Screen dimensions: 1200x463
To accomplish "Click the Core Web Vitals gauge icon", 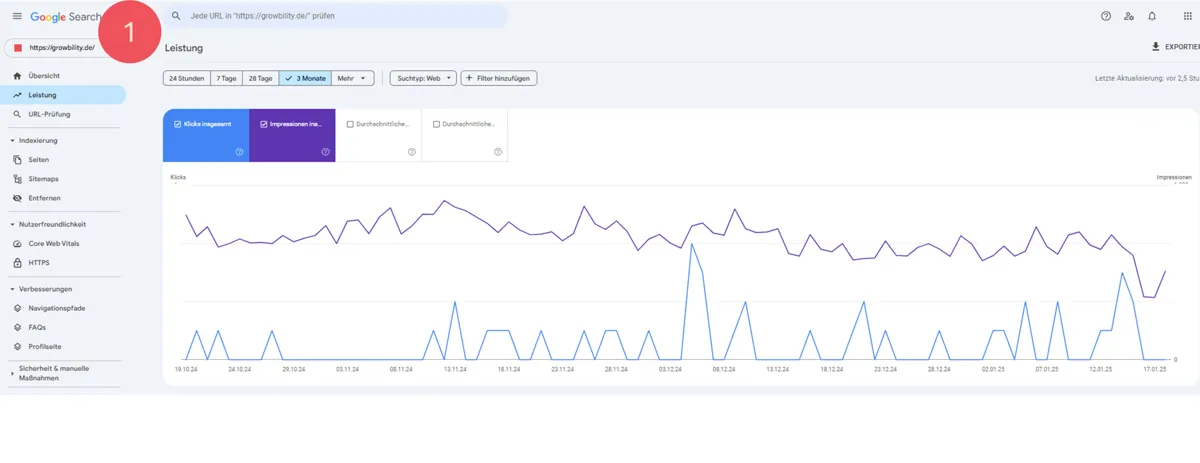I will 17,244.
